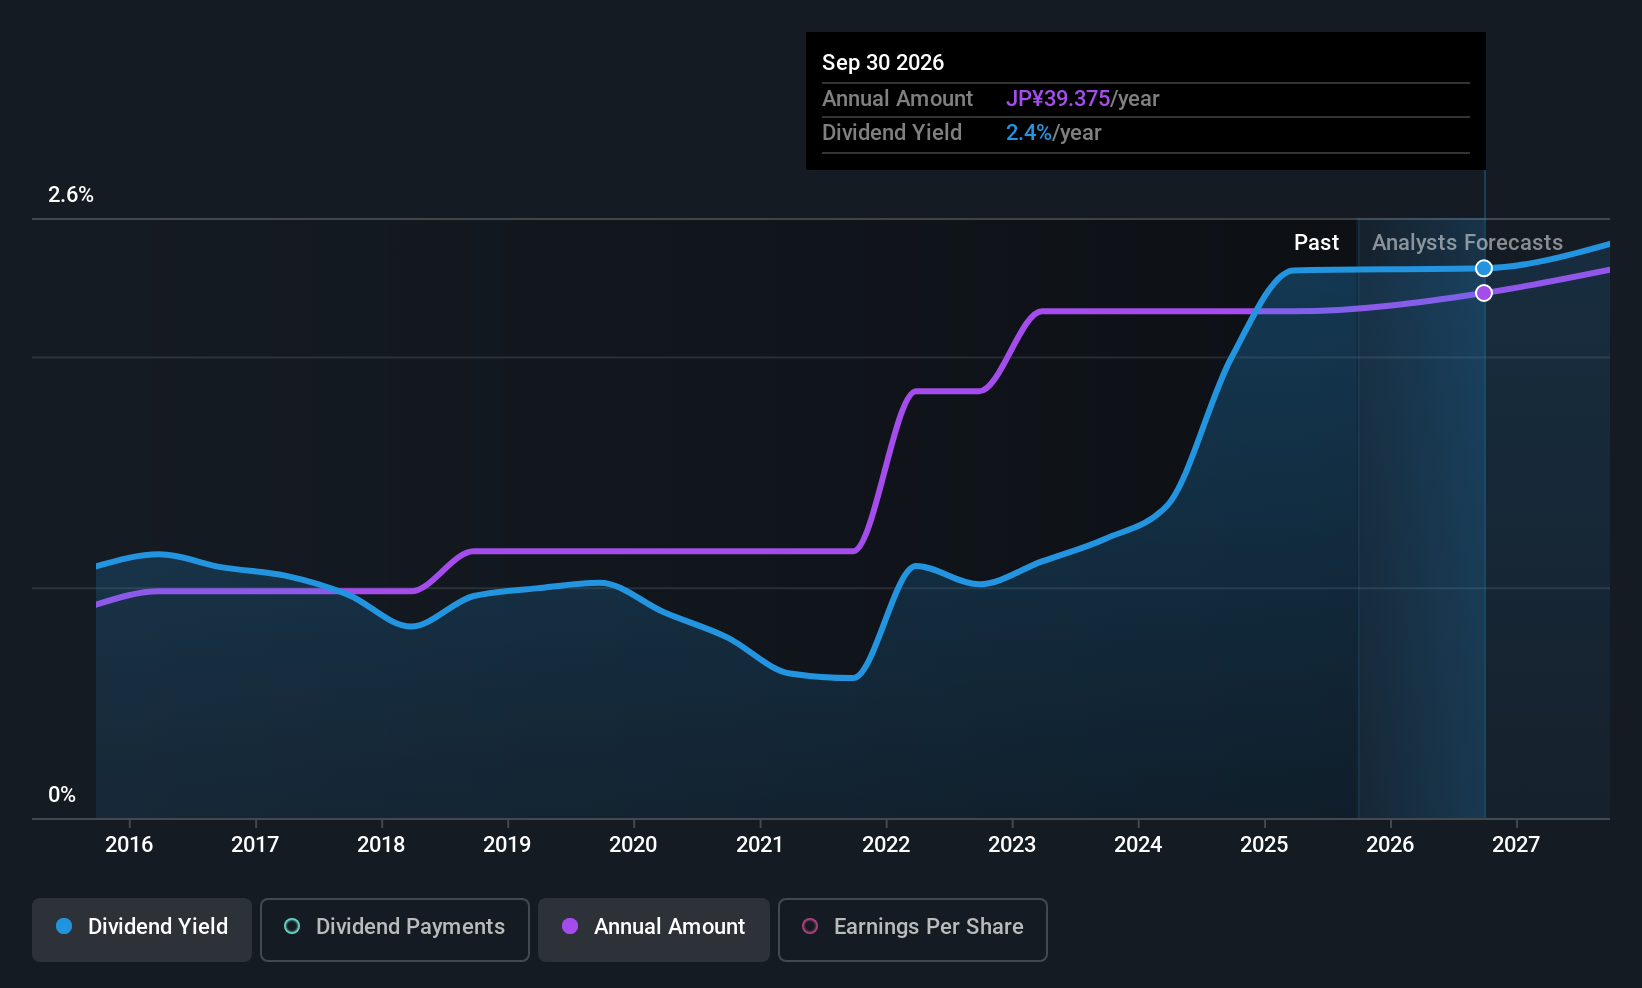The height and width of the screenshot is (988, 1642).
Task: Click the 2016 x-axis year label
Action: 129,845
